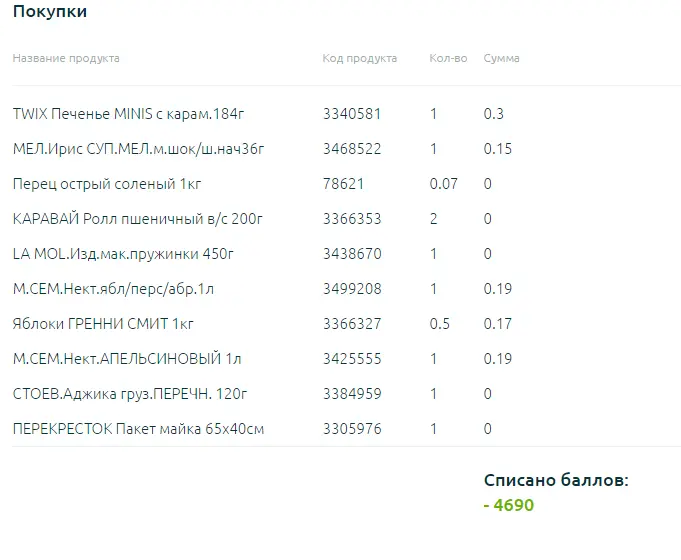Click quantity value 0.5
This screenshot has height=560, width=681.
click(x=440, y=324)
